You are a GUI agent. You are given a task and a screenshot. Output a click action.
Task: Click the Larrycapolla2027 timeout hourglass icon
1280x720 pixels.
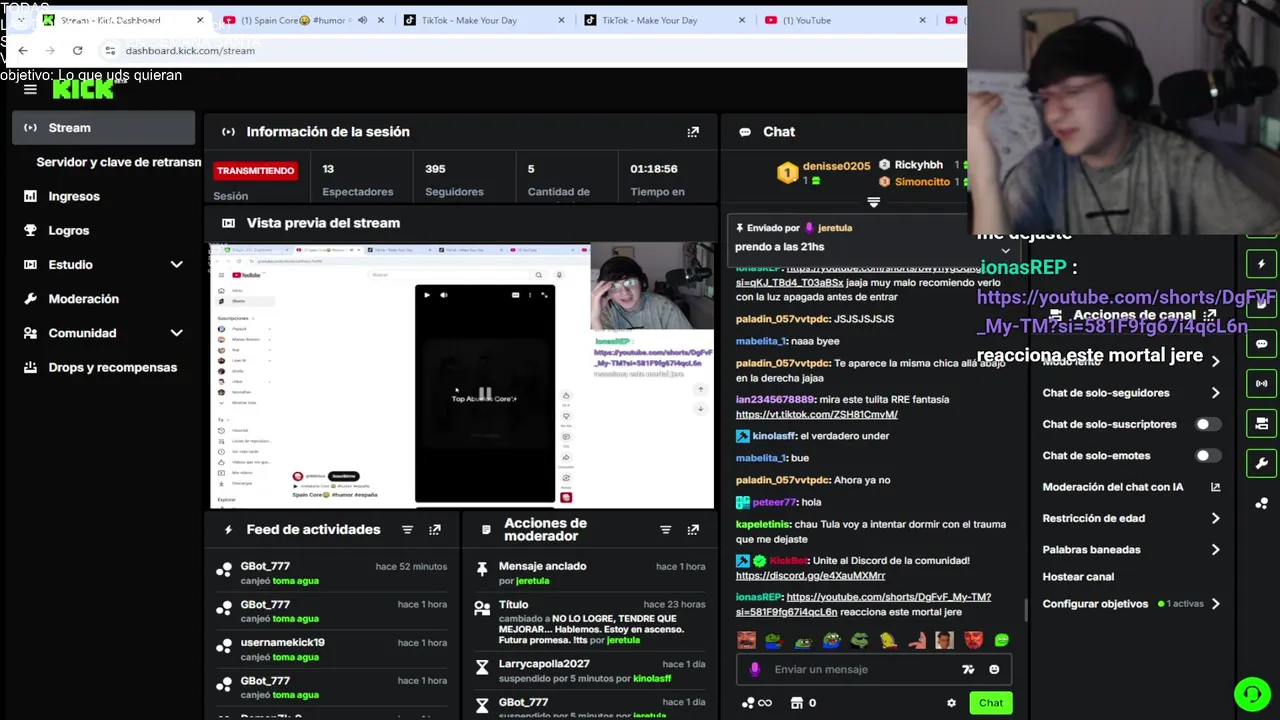[x=482, y=666]
